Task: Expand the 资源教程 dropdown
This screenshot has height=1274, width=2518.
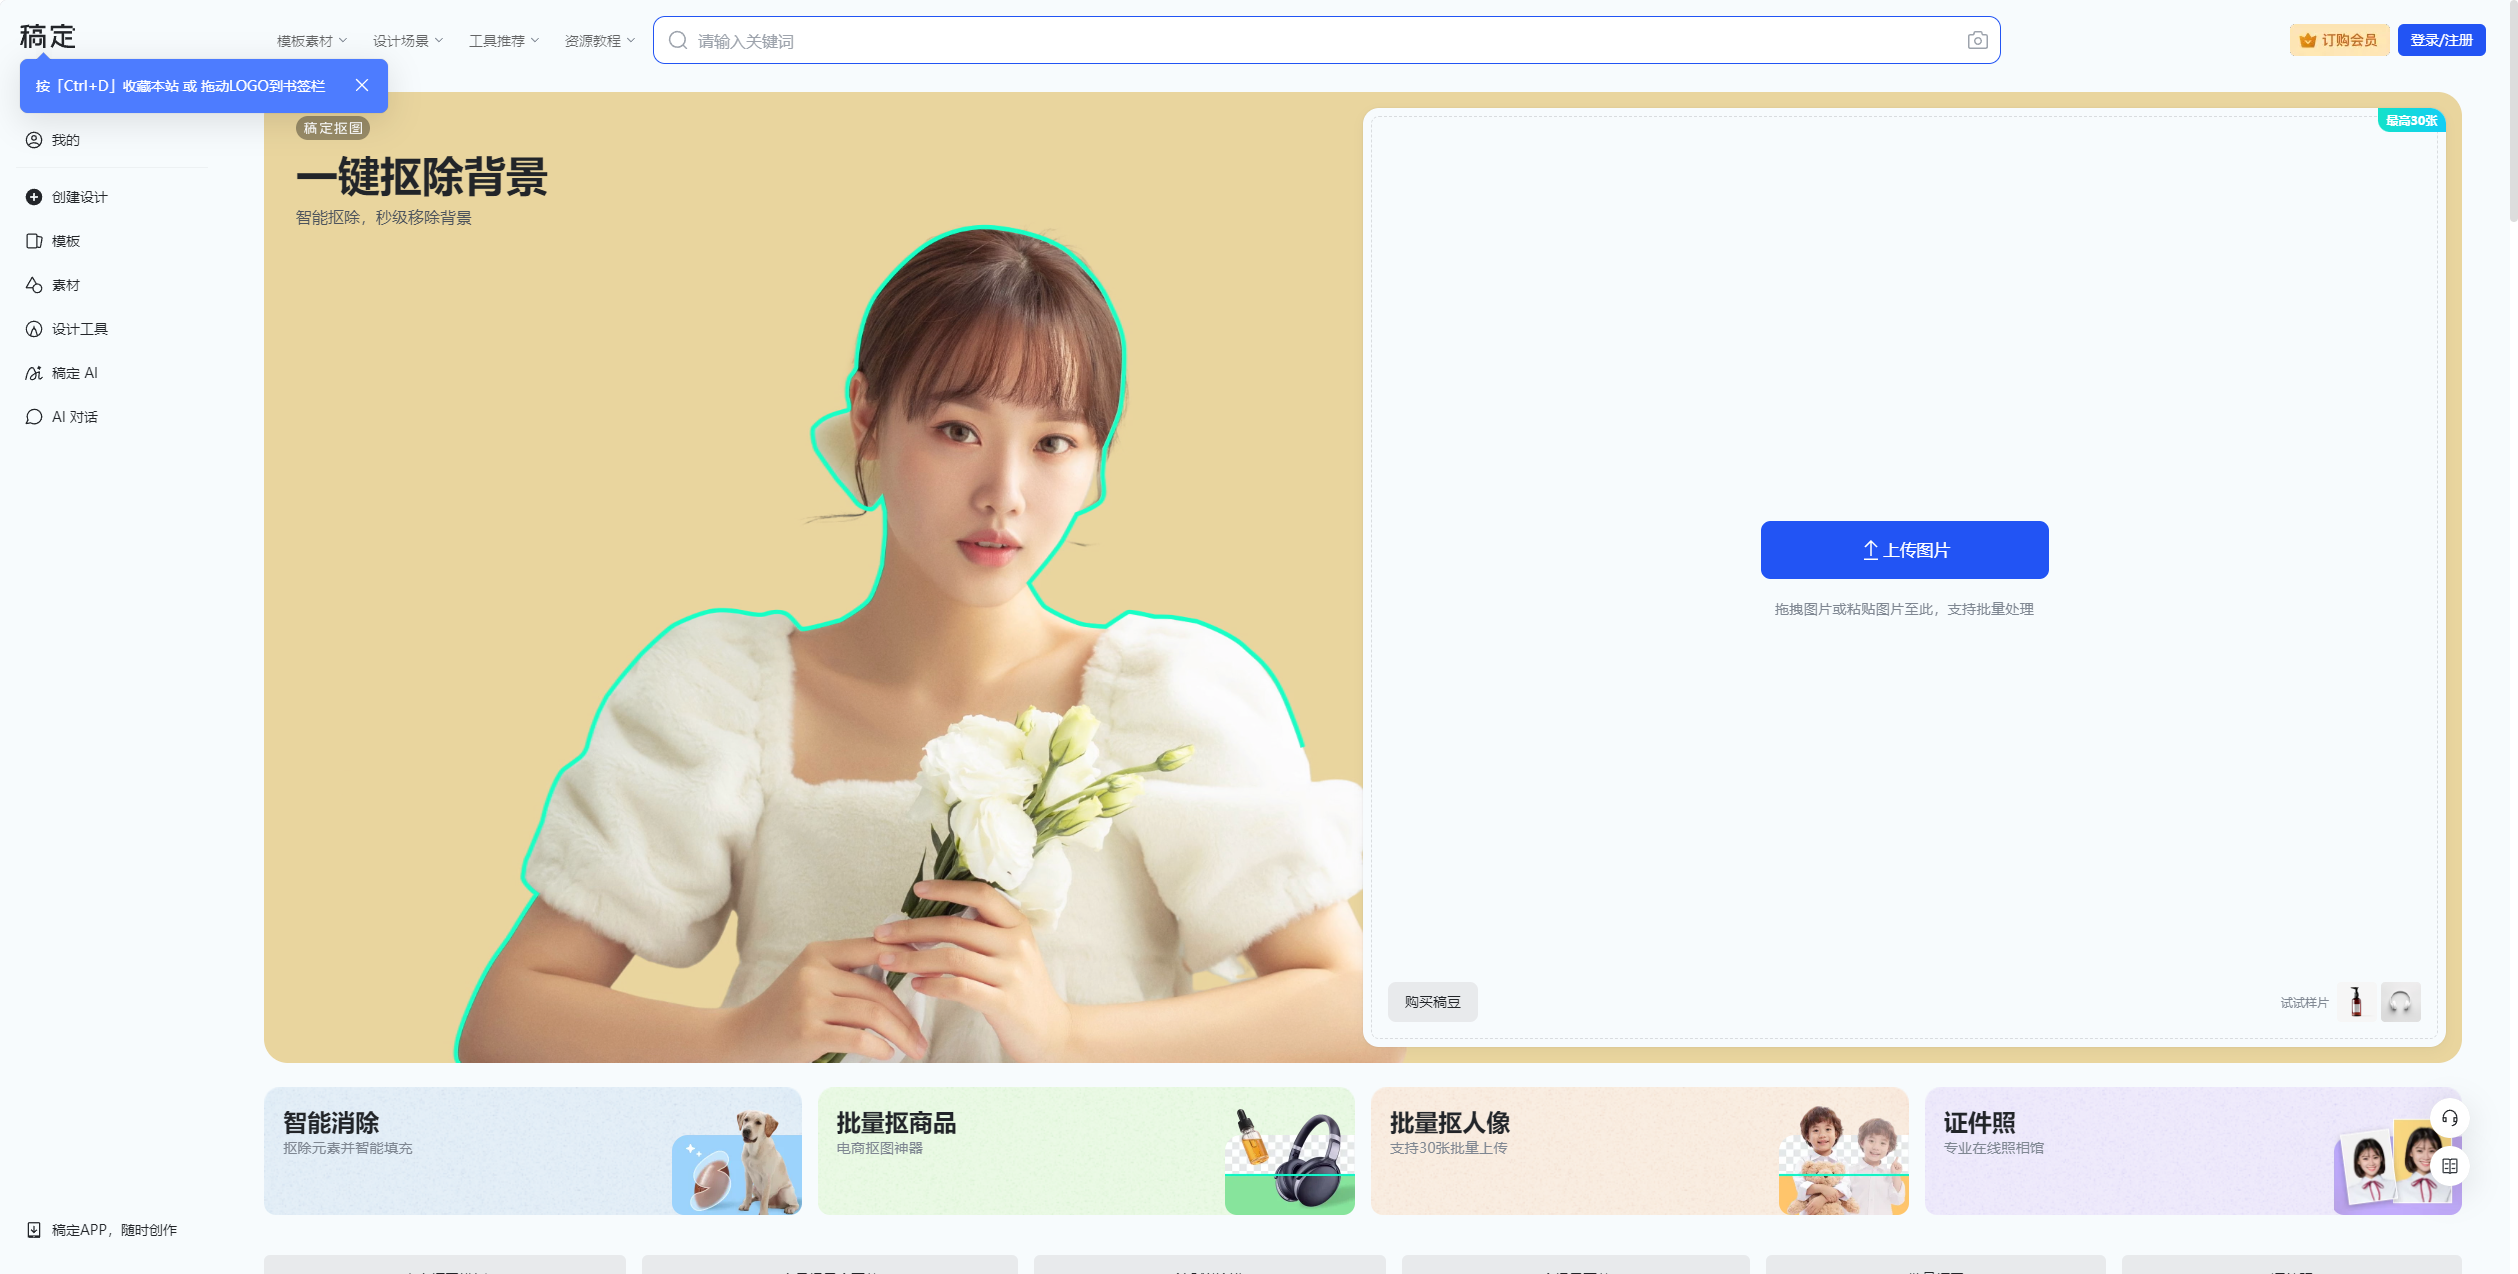Action: point(598,40)
